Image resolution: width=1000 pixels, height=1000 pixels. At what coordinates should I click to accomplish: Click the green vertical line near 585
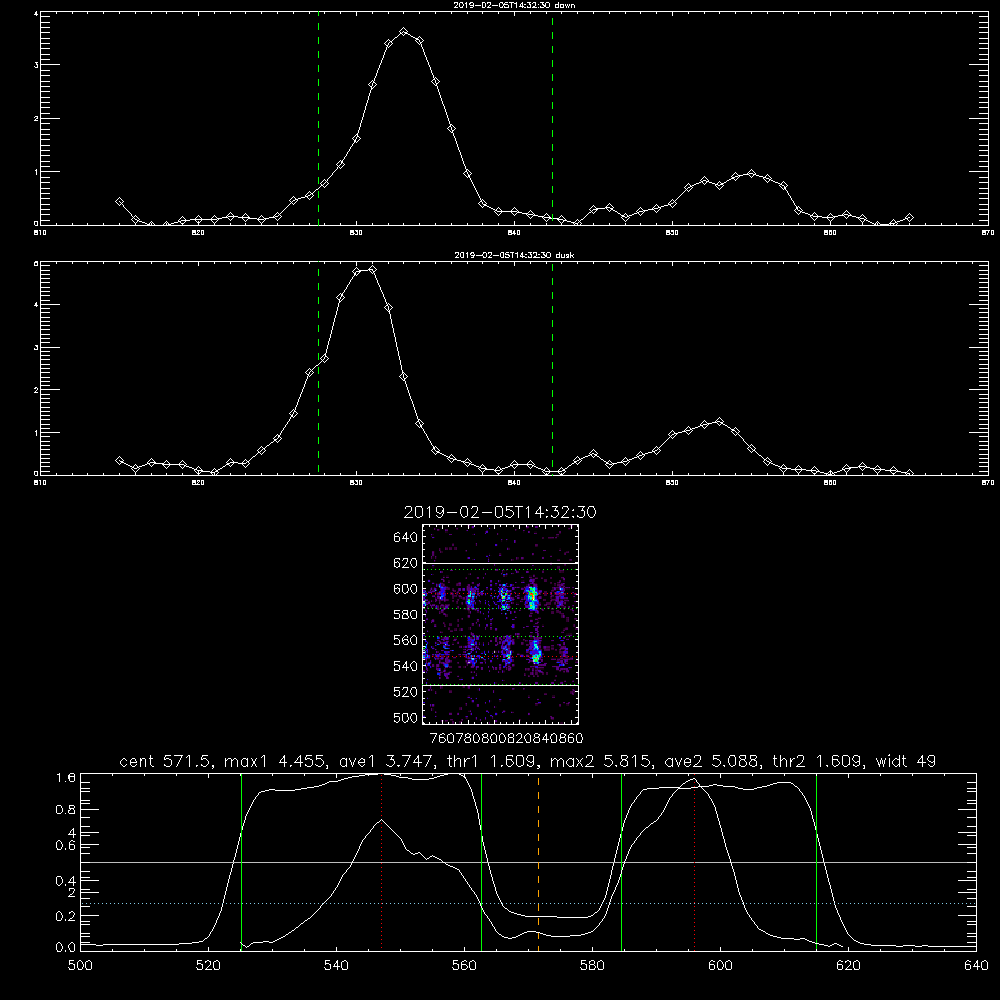coord(621,862)
